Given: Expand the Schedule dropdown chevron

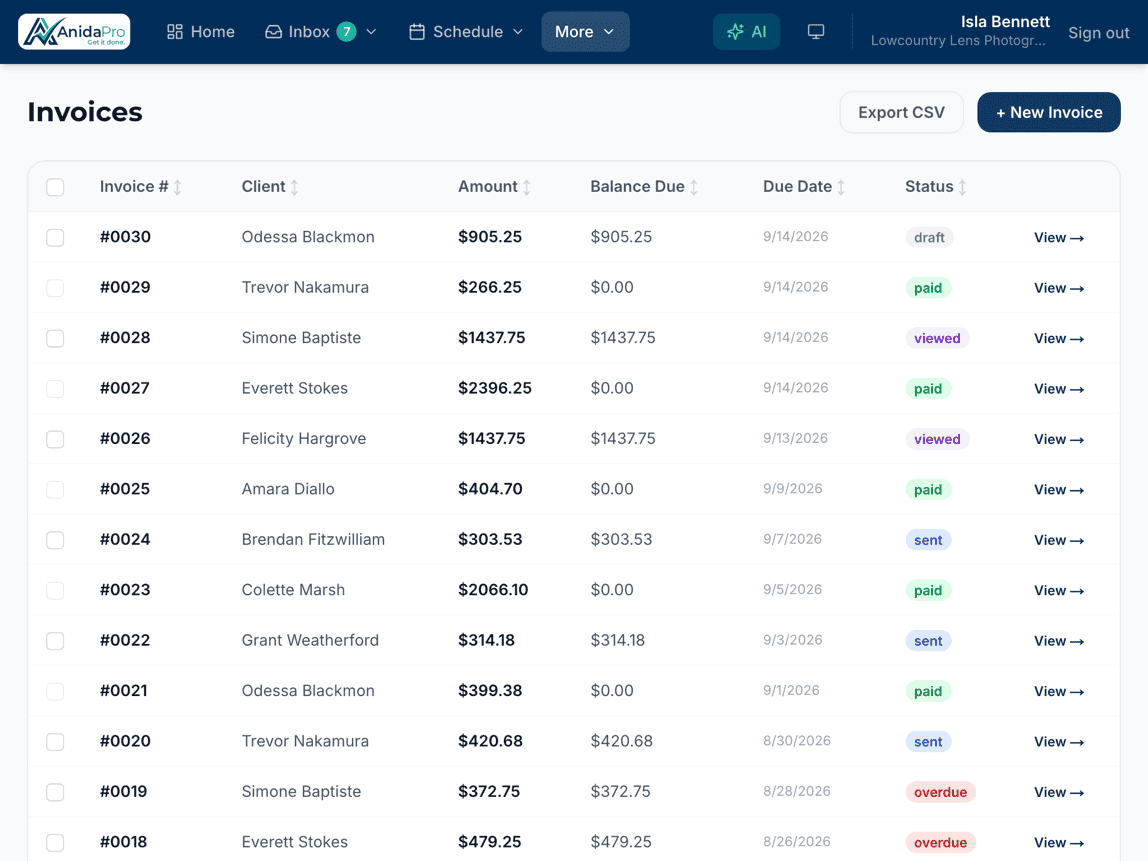Looking at the screenshot, I should point(518,31).
